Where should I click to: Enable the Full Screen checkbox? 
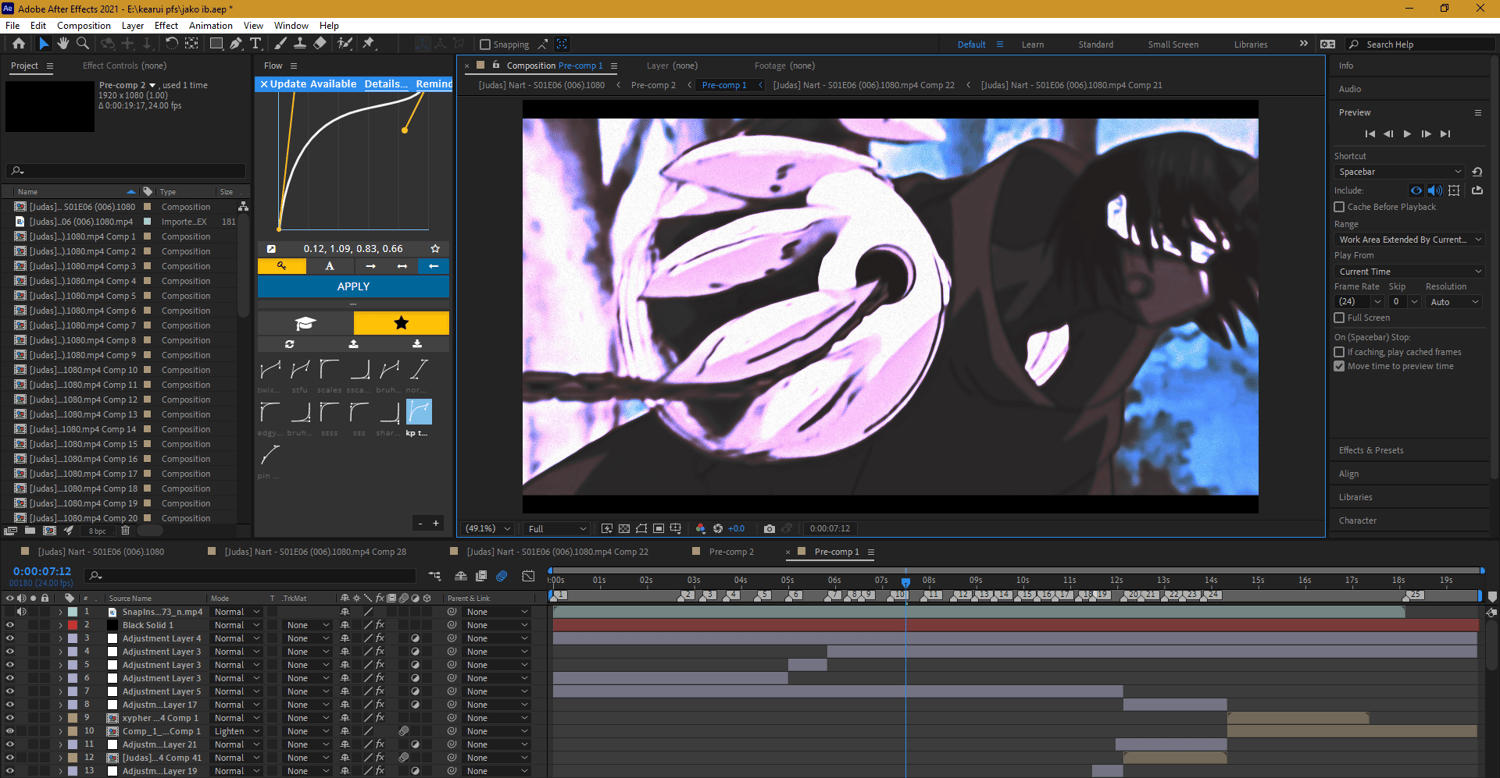(x=1339, y=318)
